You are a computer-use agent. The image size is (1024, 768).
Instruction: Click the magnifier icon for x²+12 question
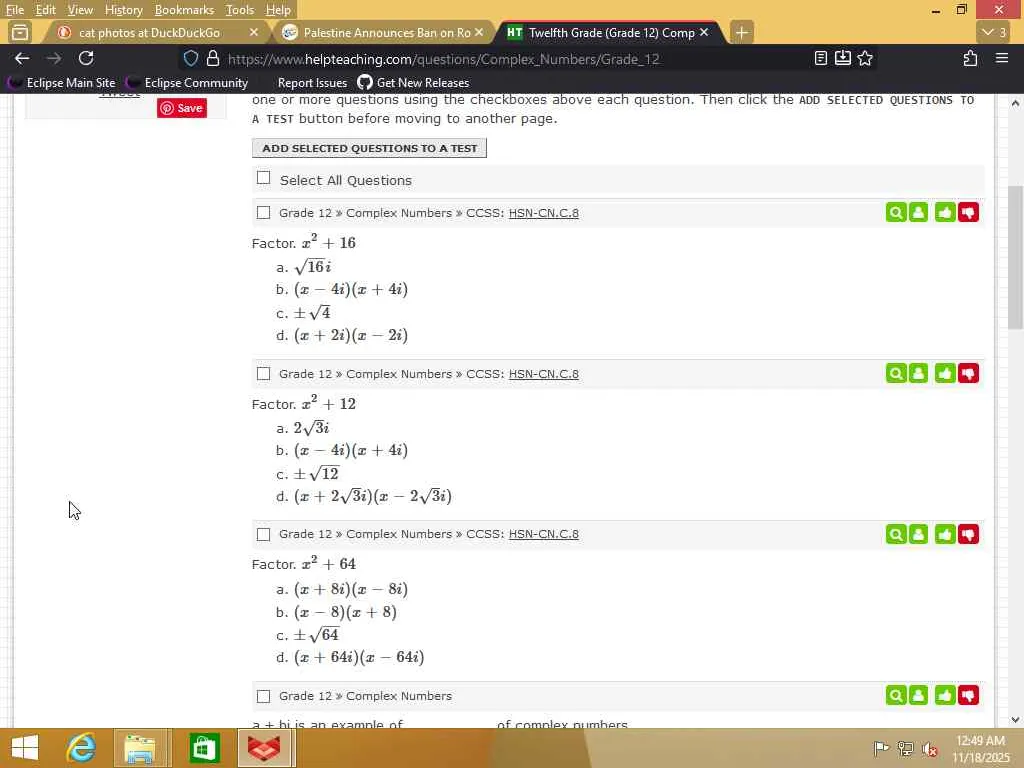(896, 374)
